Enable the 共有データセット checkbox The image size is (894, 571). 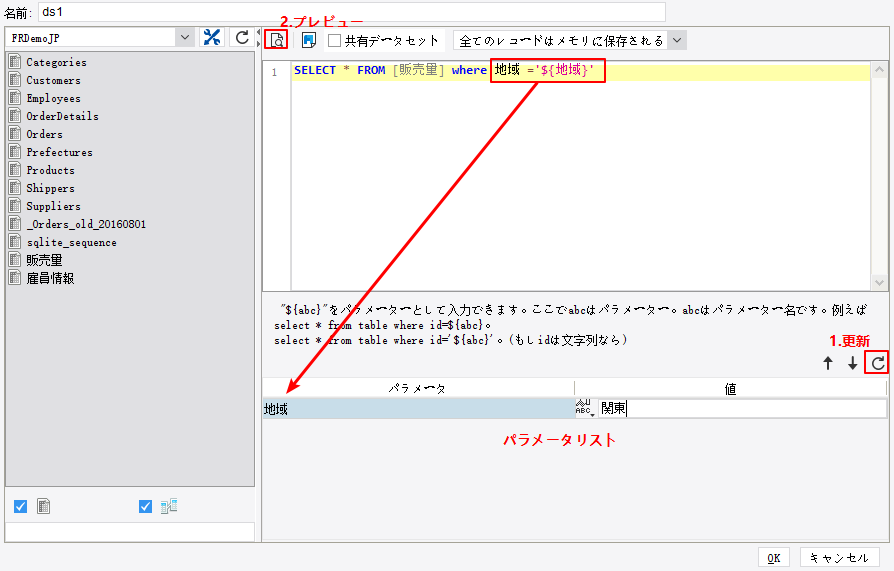coord(335,41)
